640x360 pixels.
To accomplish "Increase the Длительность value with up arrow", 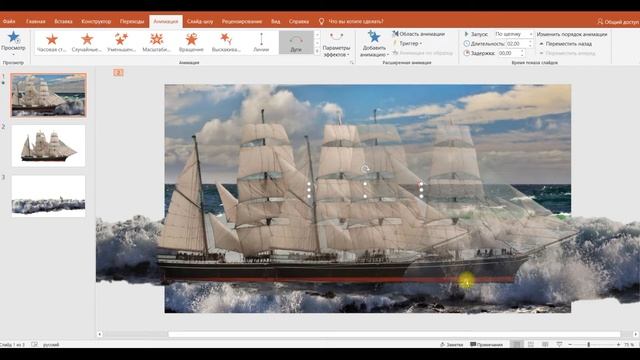I will pos(531,42).
